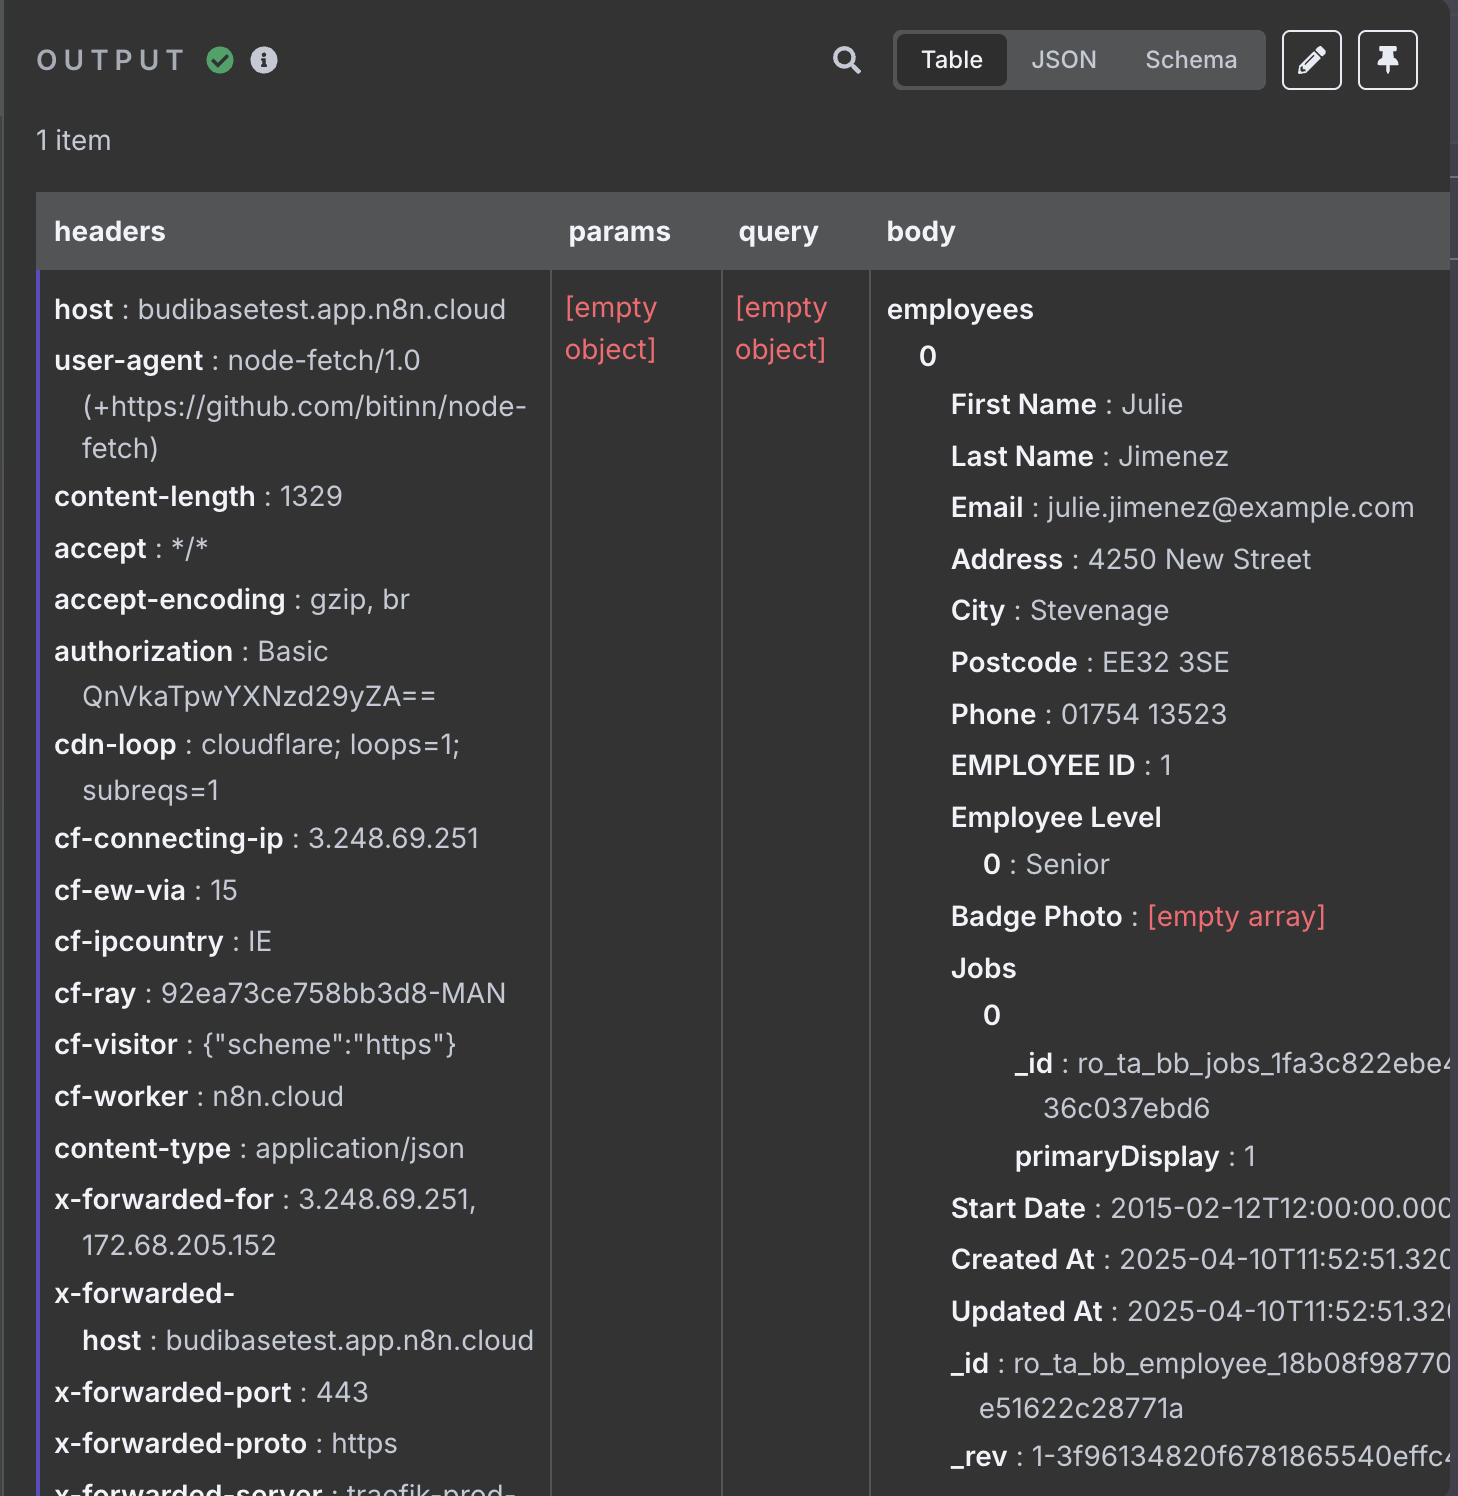Screen dimensions: 1458x1496
Task: Select the "Employee Level" key
Action: click(x=1055, y=817)
